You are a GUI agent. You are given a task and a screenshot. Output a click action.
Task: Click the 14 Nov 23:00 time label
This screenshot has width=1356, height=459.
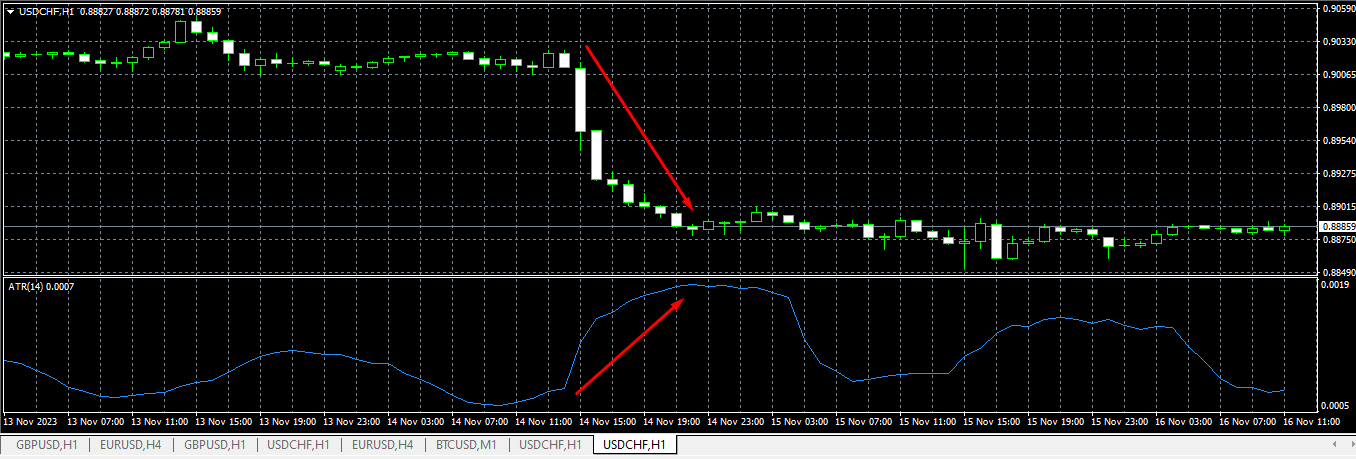point(738,422)
